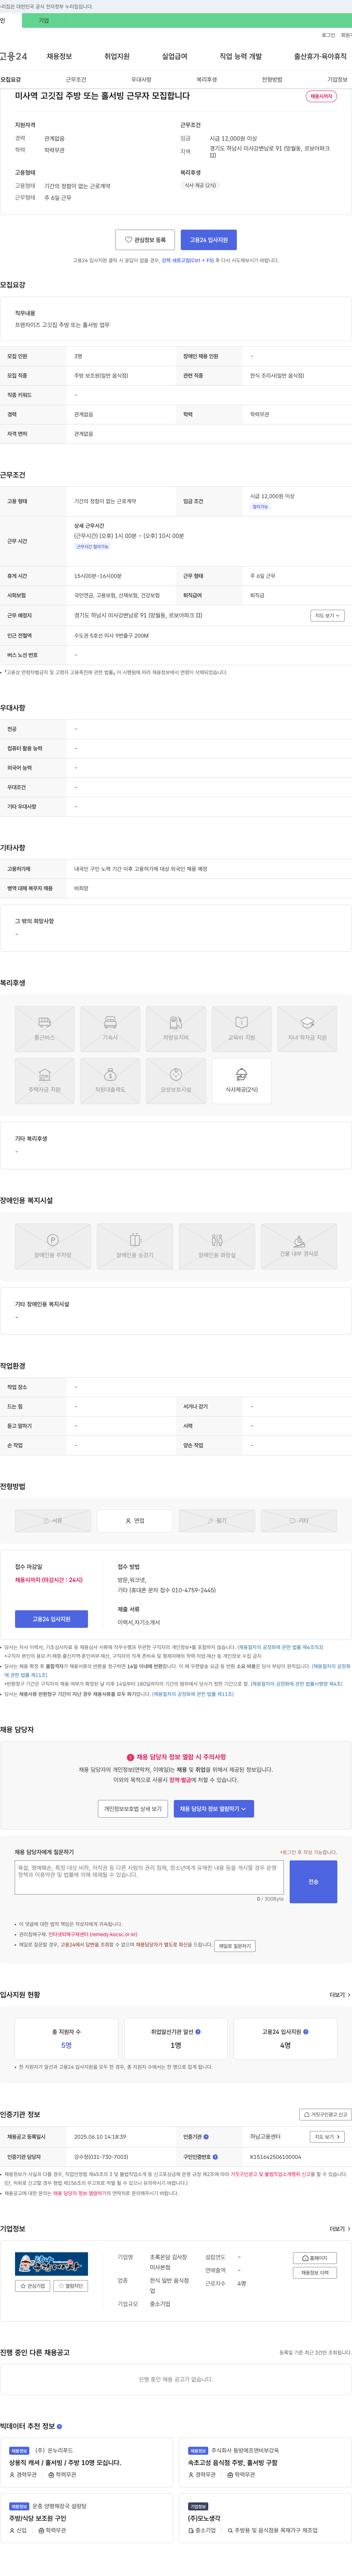
Task: Open 지도 보기 for 하남고용센터
Action: (x=327, y=2137)
